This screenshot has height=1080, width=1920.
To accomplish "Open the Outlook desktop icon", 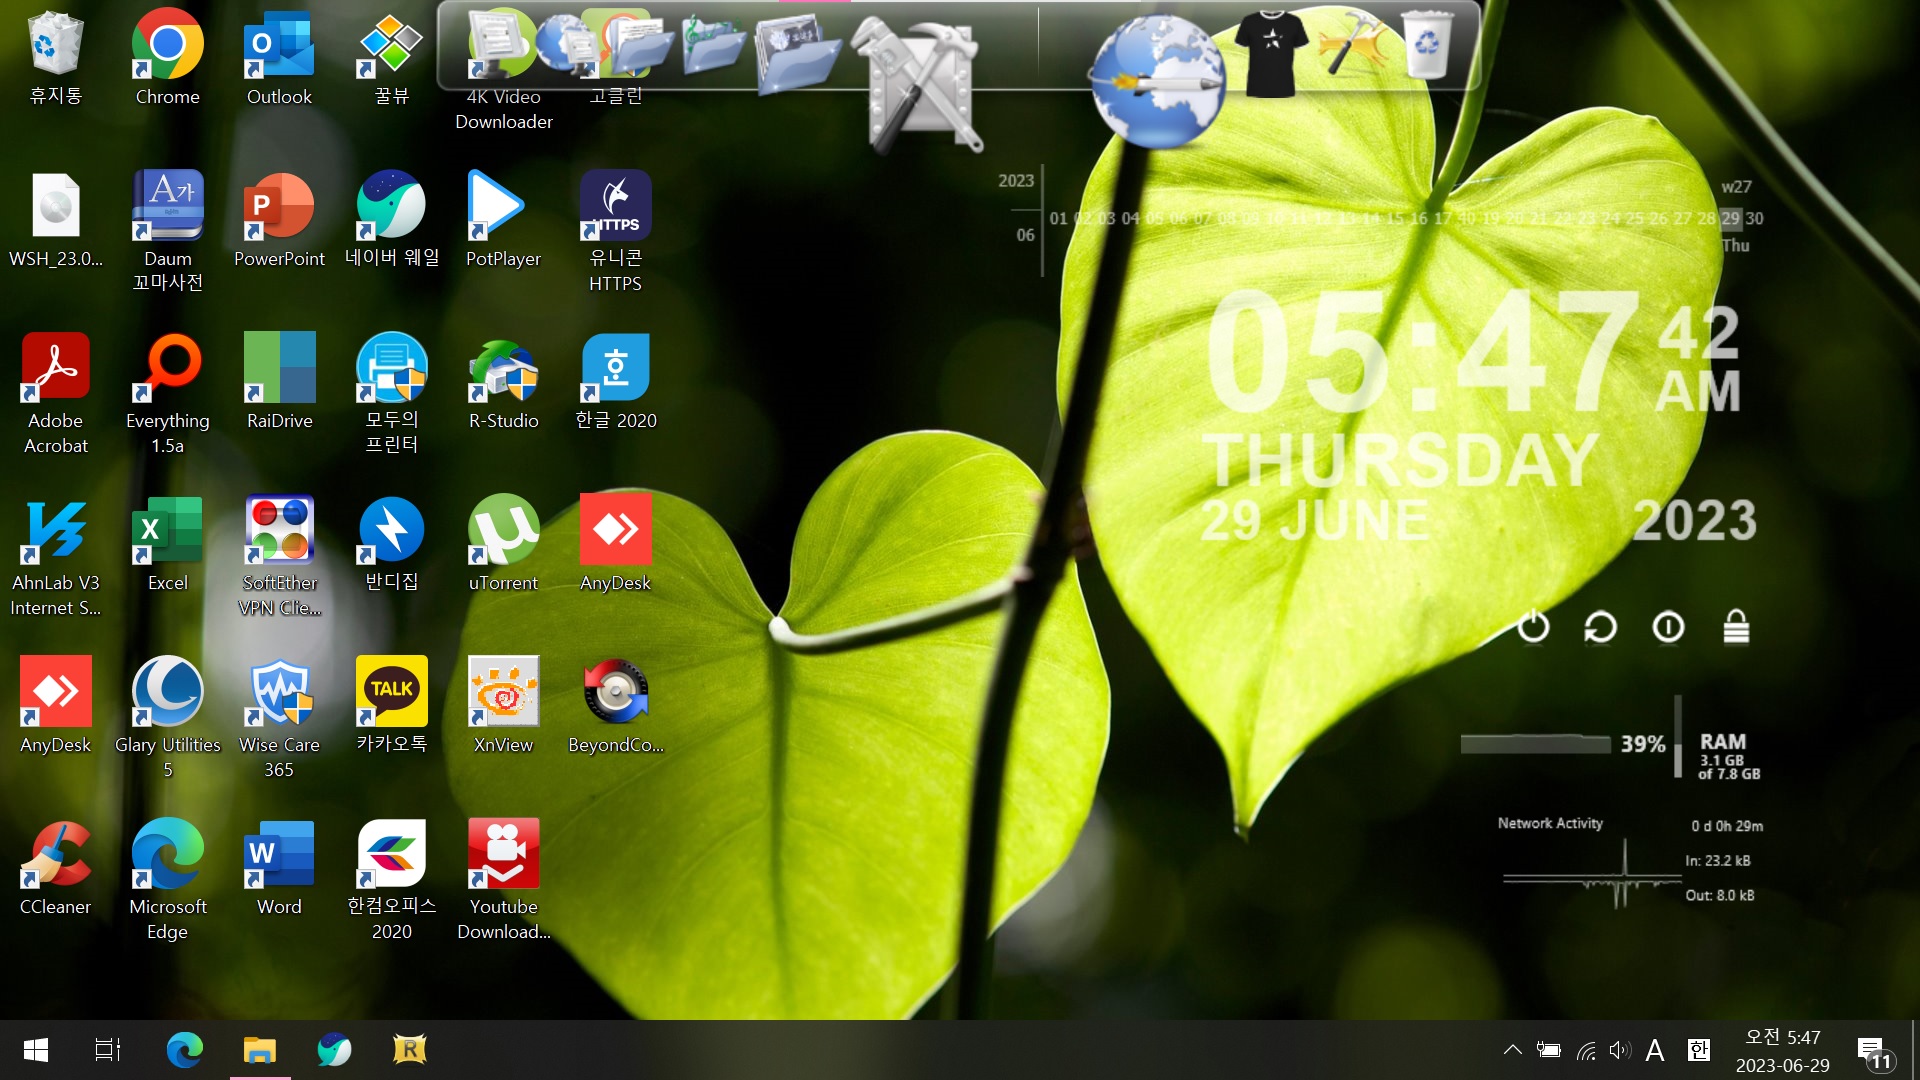I will (279, 58).
